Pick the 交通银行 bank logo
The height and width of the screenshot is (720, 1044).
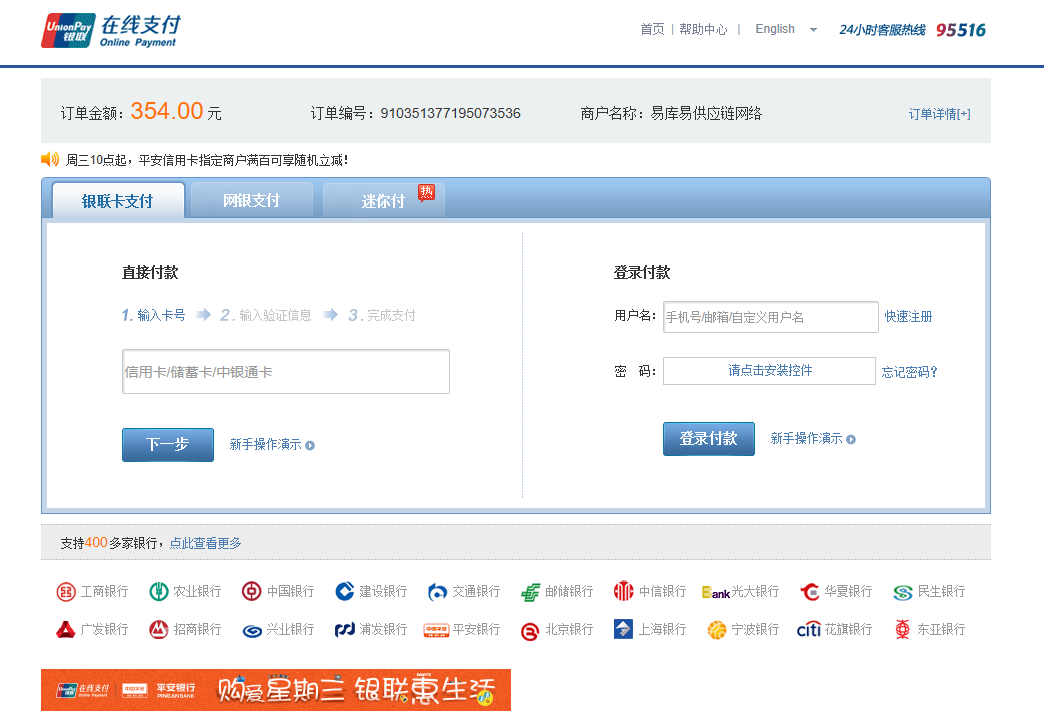[x=437, y=591]
